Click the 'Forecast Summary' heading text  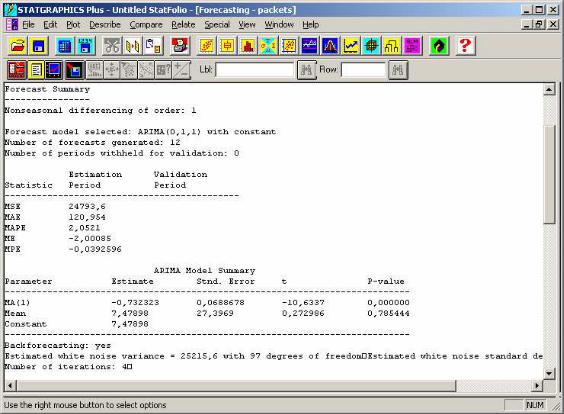pyautogui.click(x=47, y=89)
